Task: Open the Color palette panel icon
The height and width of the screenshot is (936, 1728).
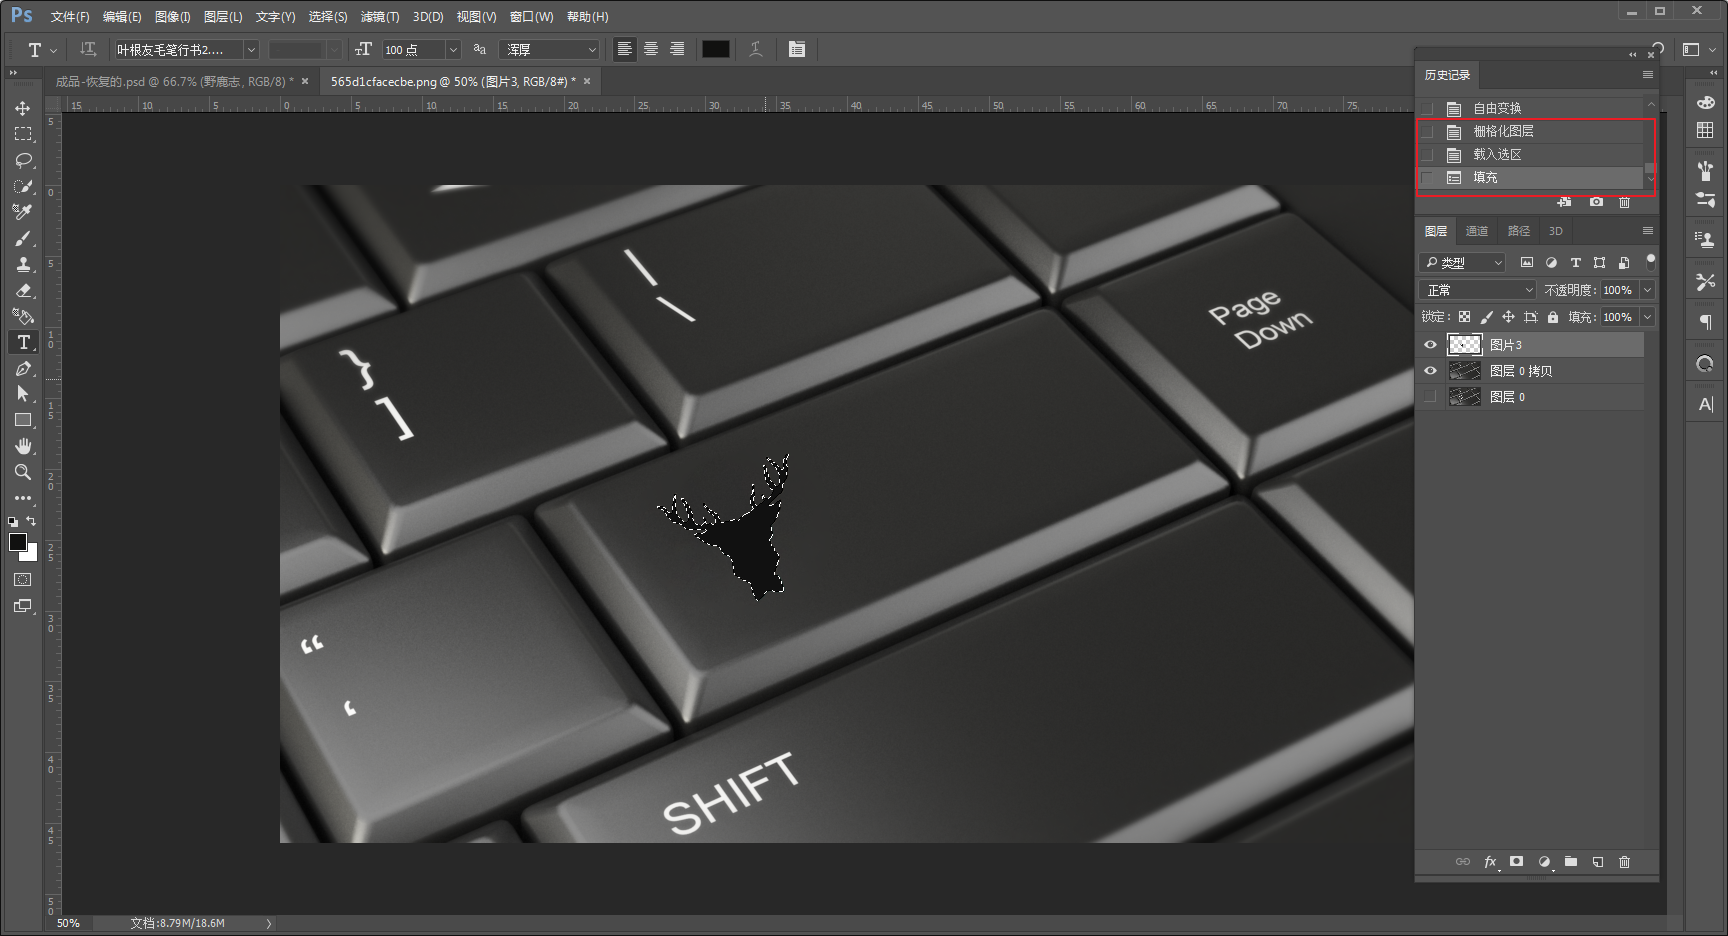Action: [1705, 102]
